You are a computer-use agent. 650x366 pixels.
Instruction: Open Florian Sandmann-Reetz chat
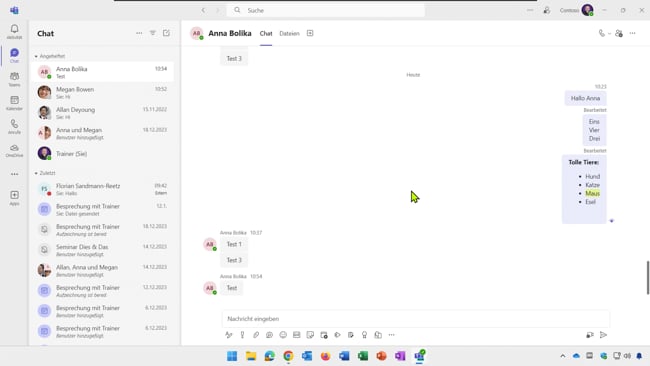click(102, 189)
